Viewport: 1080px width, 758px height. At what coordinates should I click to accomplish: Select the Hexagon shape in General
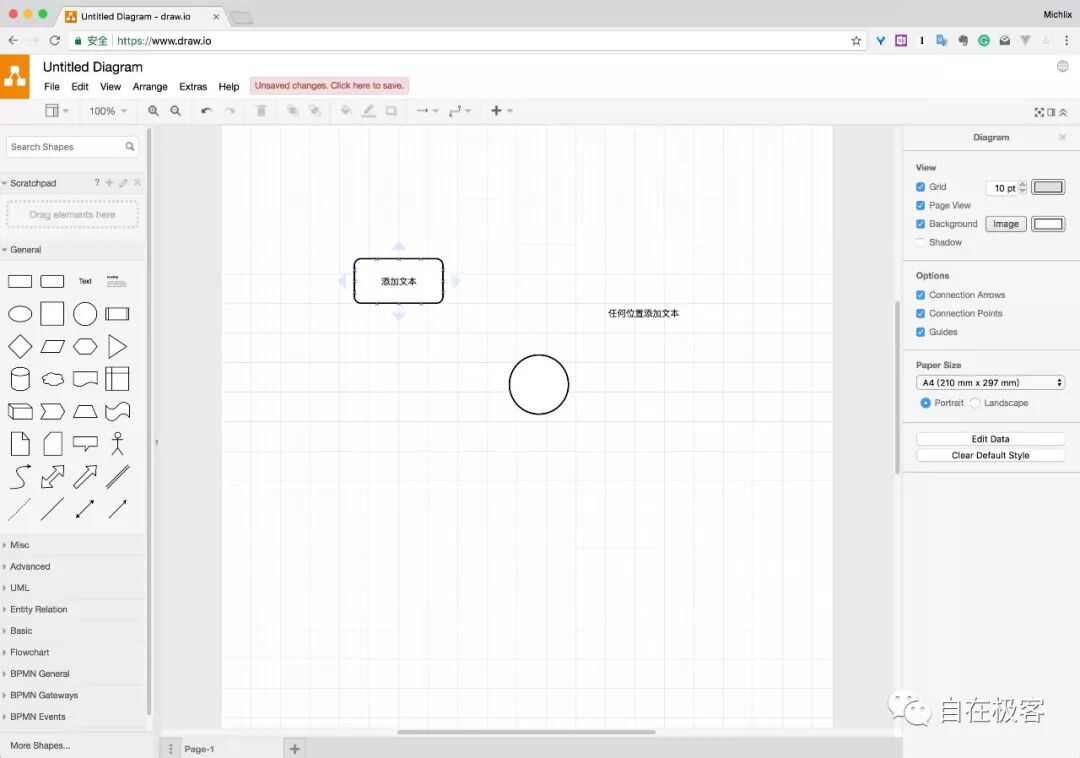tap(85, 346)
